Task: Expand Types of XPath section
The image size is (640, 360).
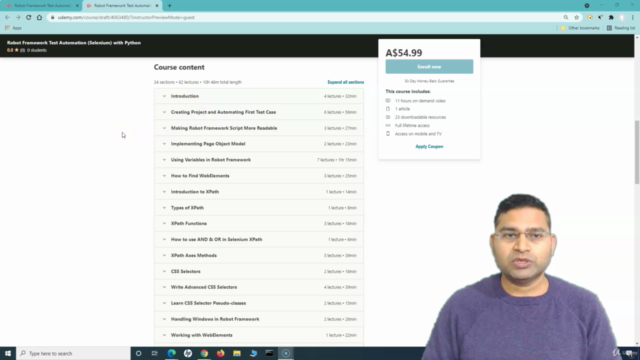Action: coord(259,208)
